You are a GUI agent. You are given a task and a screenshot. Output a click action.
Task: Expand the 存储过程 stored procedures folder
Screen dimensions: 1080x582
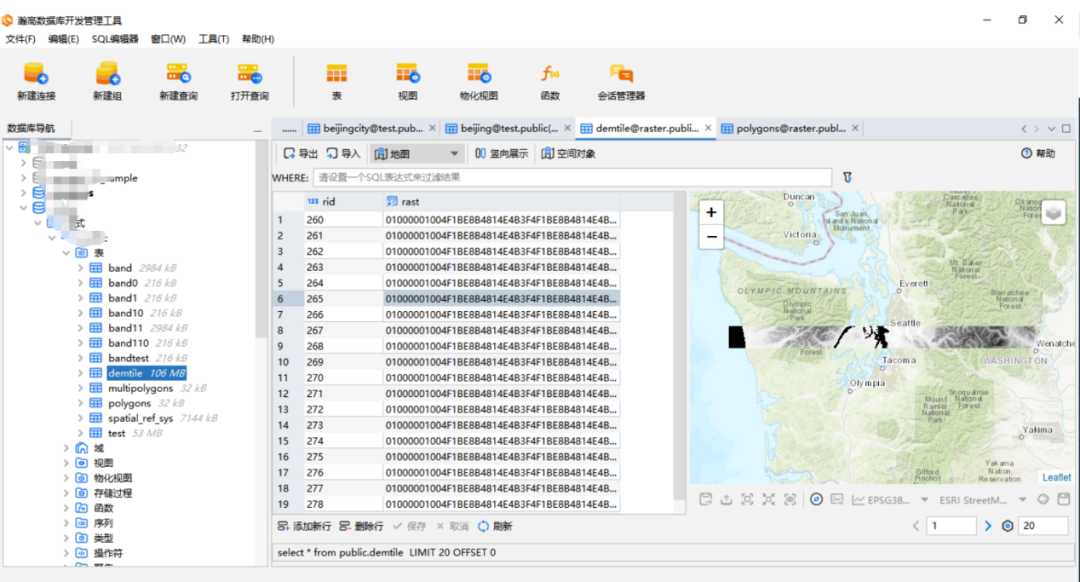pos(66,493)
